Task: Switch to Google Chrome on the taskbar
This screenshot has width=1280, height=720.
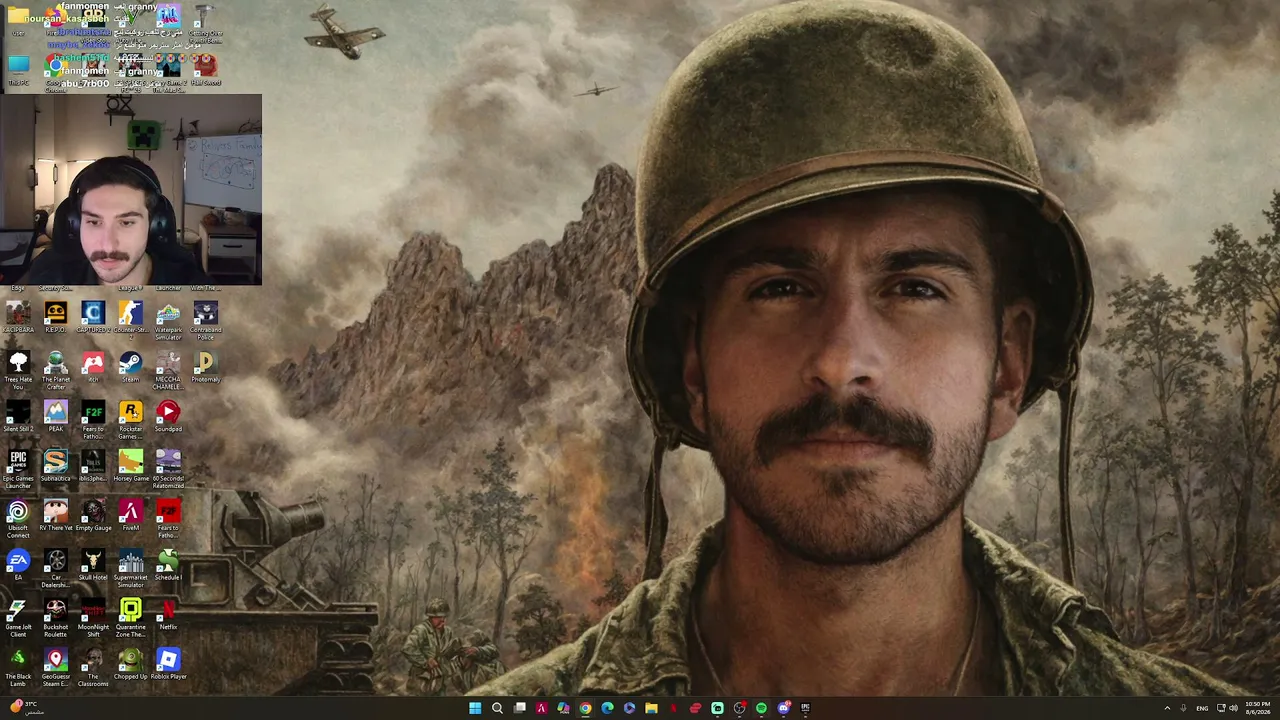Action: pos(585,708)
